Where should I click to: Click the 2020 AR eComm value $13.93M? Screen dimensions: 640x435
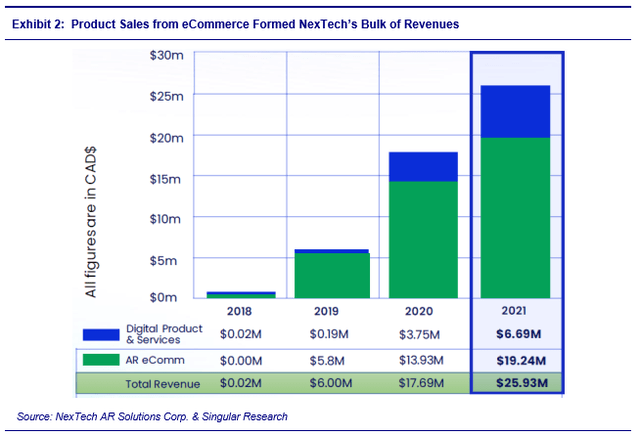coord(421,360)
